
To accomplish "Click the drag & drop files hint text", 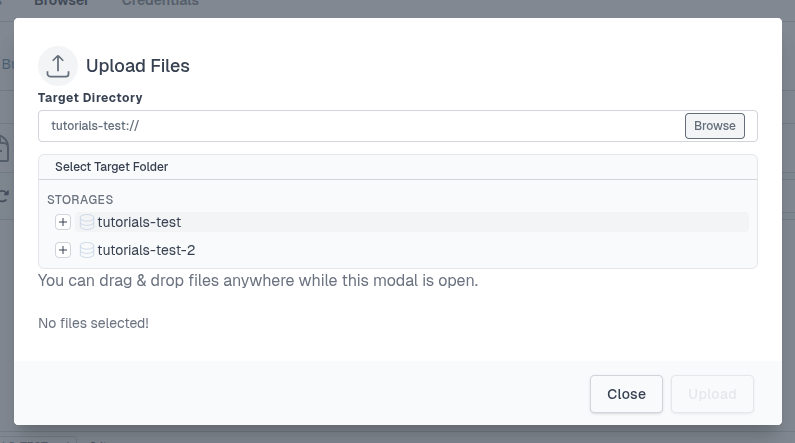I will (258, 280).
